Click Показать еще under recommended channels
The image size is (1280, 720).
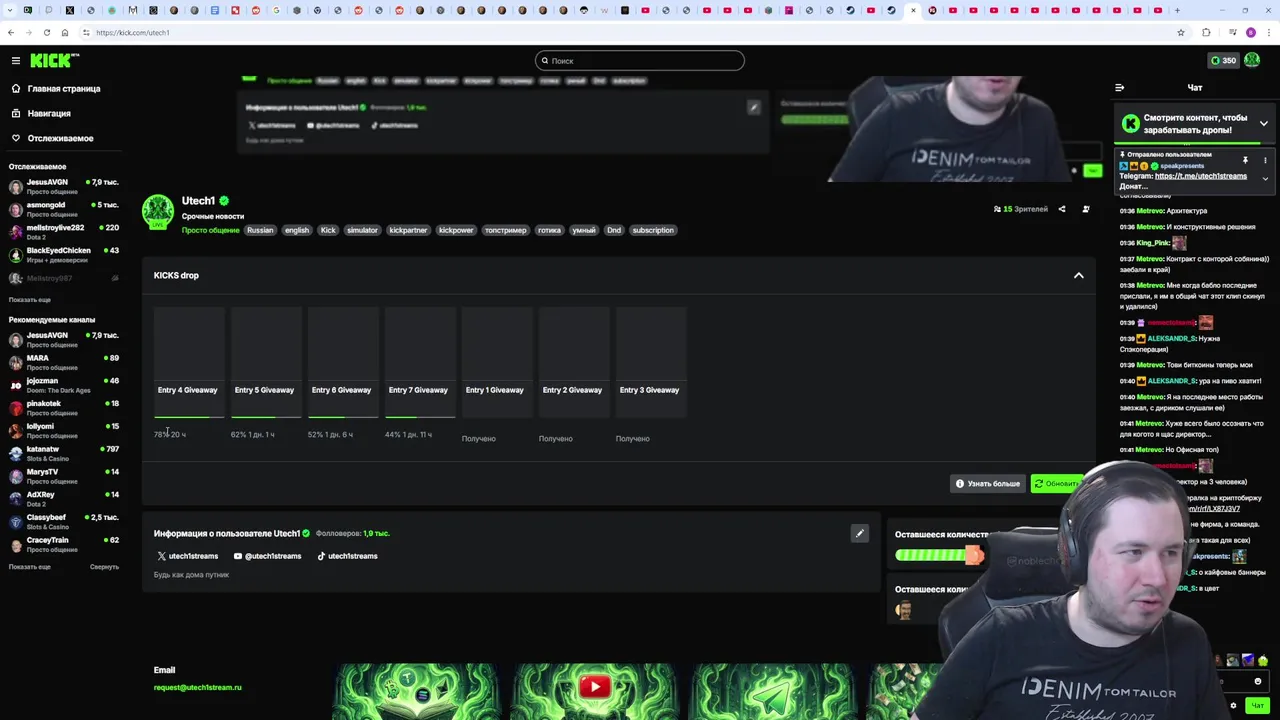tap(30, 567)
